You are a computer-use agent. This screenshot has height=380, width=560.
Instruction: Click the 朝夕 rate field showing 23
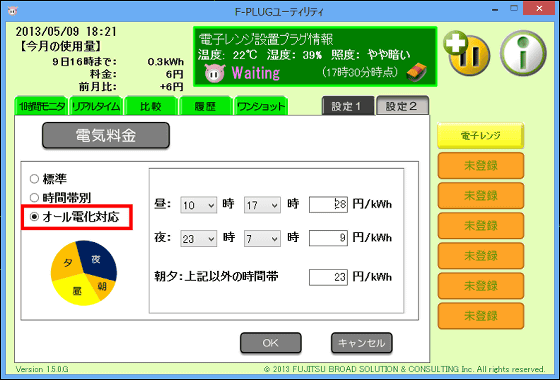click(x=328, y=277)
